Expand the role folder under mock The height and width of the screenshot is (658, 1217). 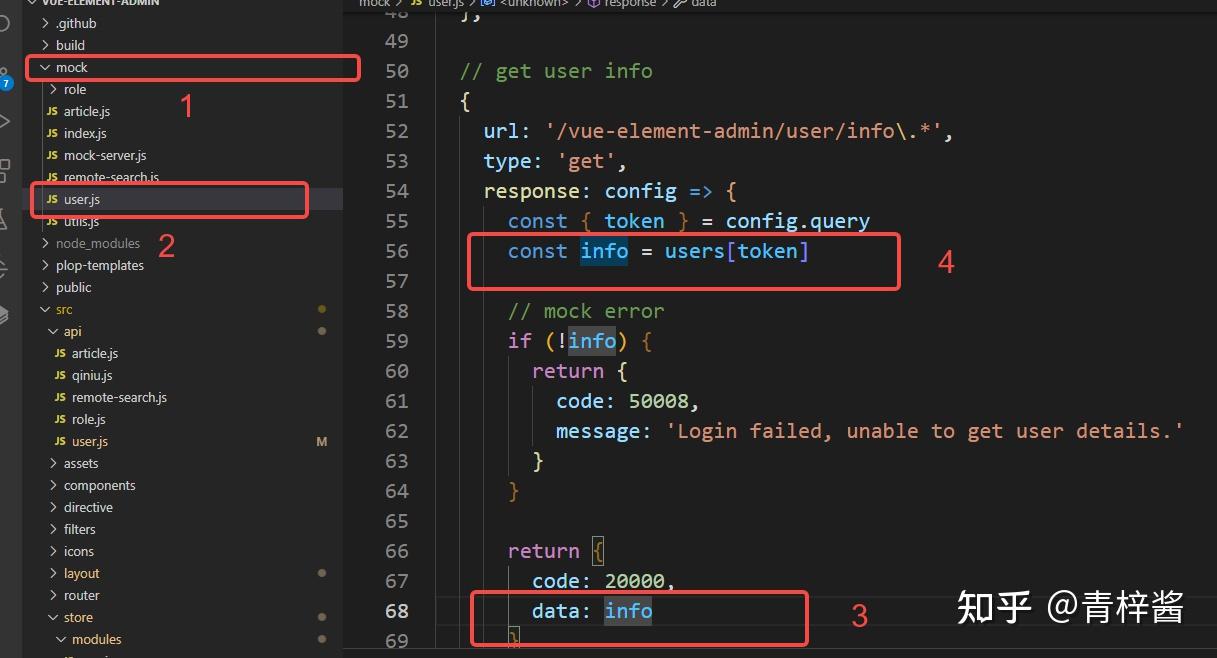pos(75,89)
